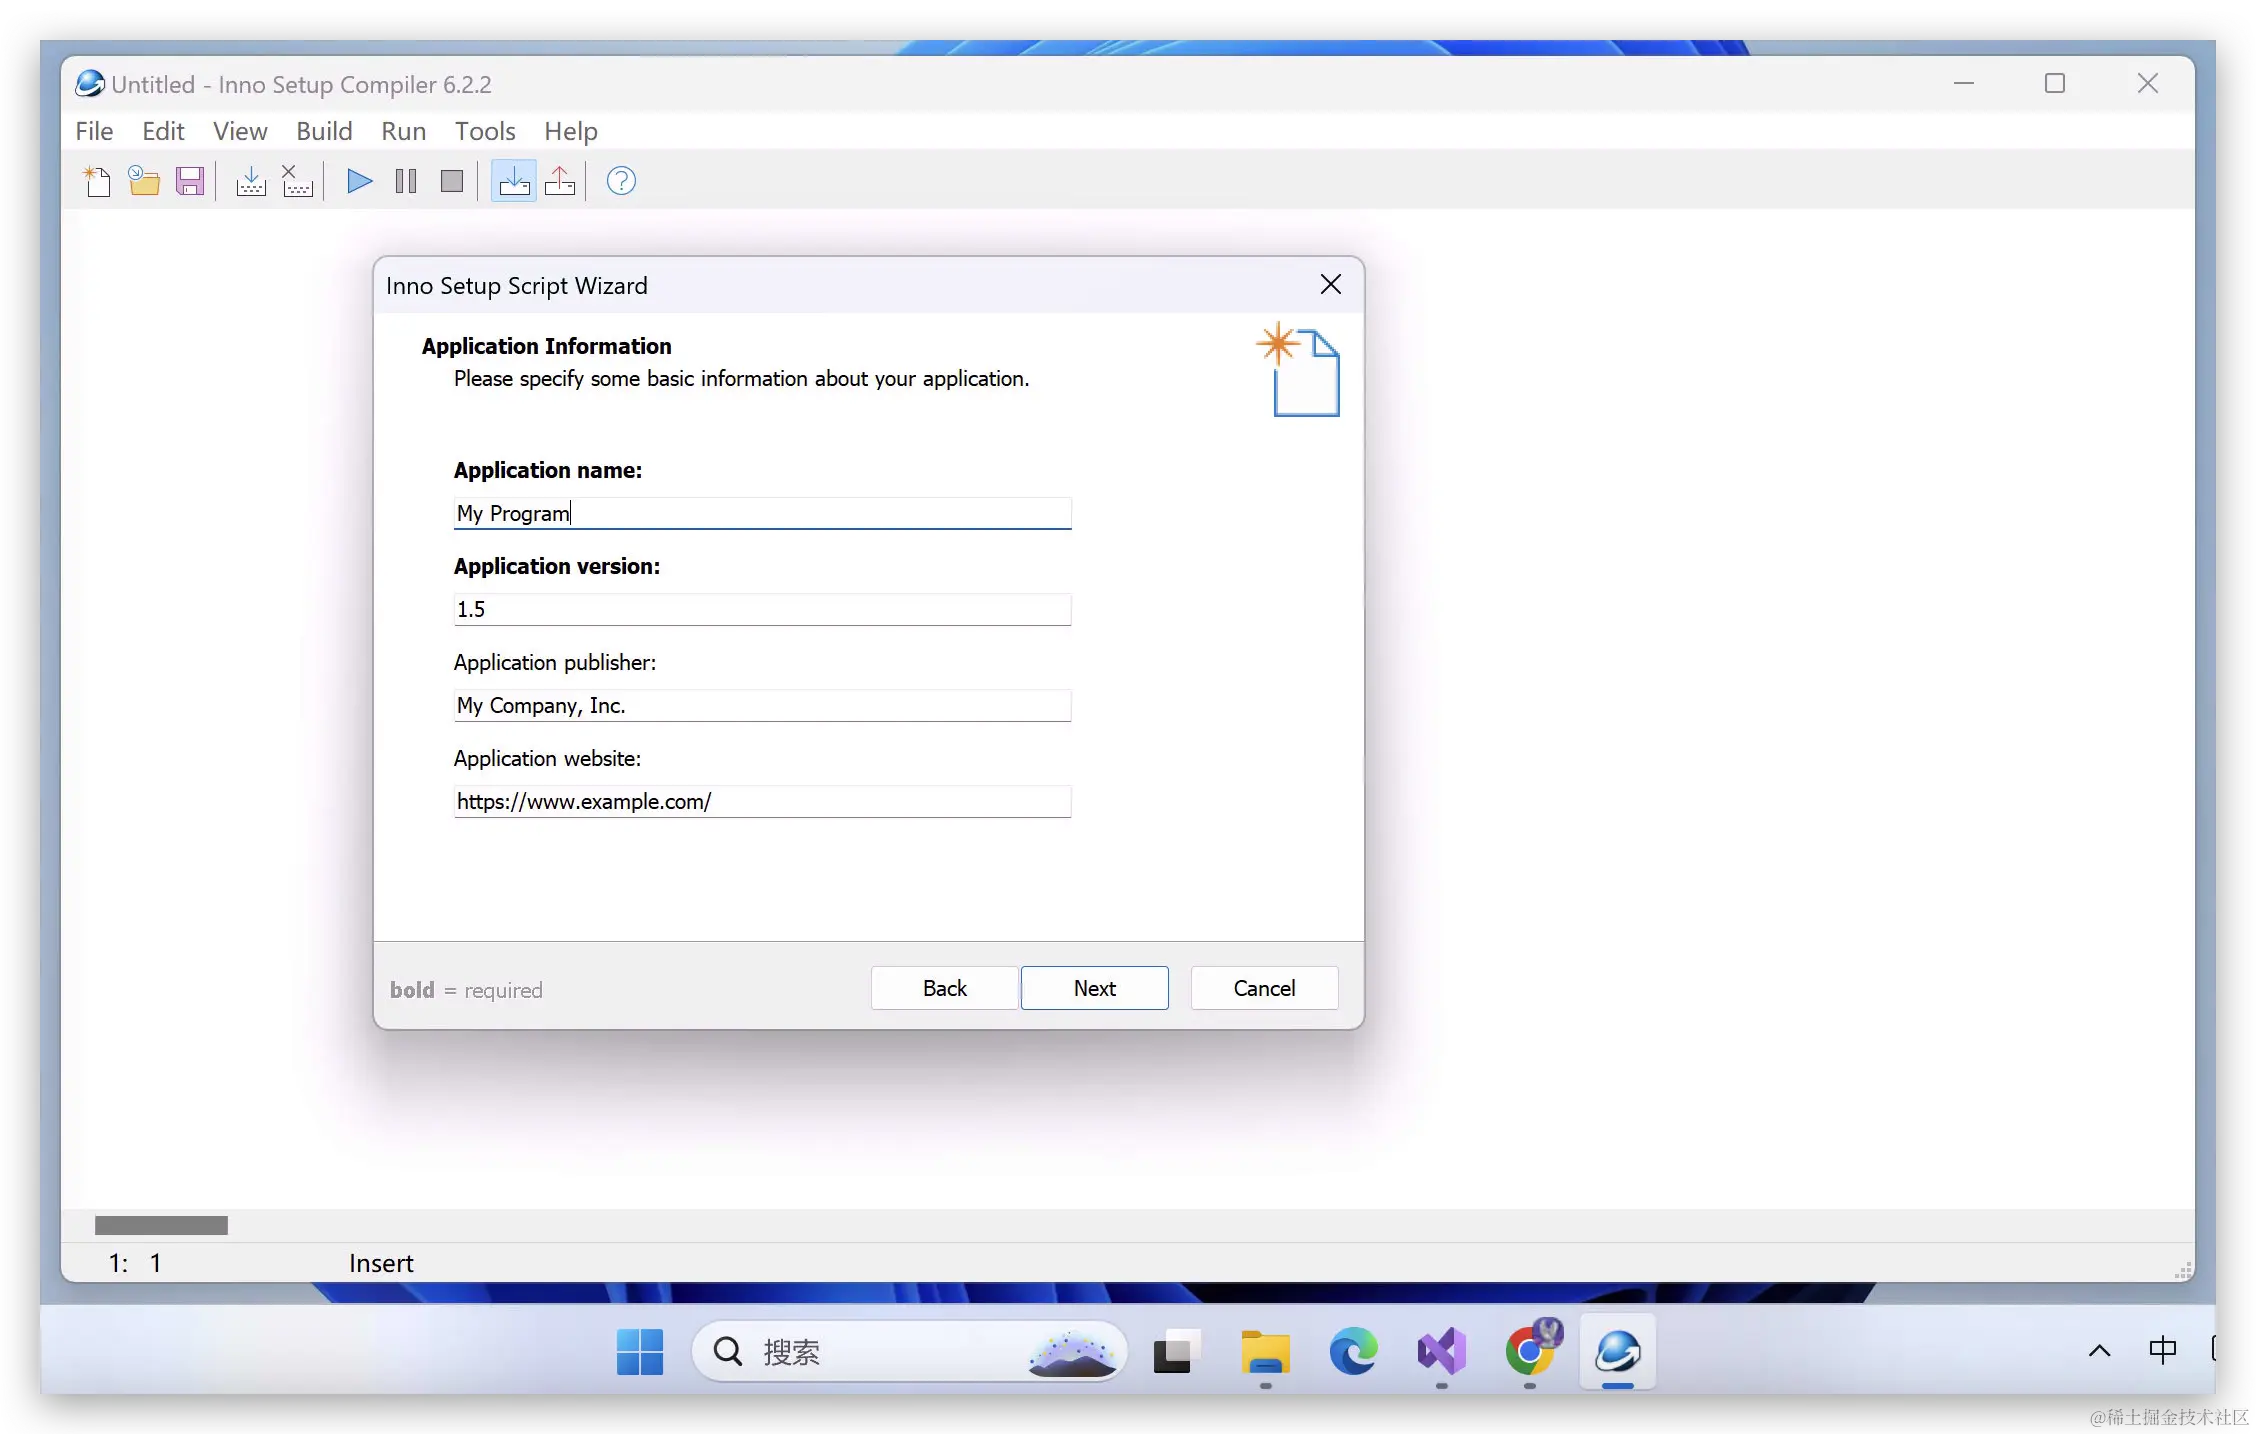Image resolution: width=2256 pixels, height=1434 pixels.
Task: Click the Back button in wizard
Action: (x=944, y=988)
